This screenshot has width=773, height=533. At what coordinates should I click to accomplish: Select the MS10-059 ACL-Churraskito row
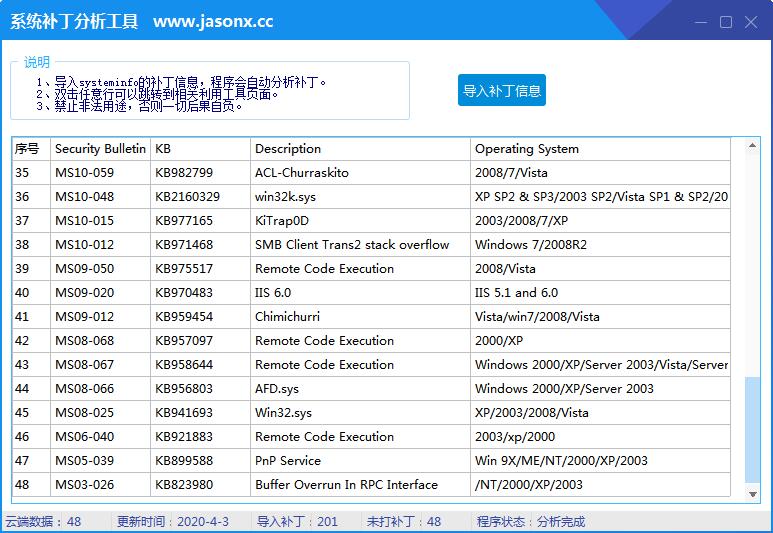tap(300, 173)
